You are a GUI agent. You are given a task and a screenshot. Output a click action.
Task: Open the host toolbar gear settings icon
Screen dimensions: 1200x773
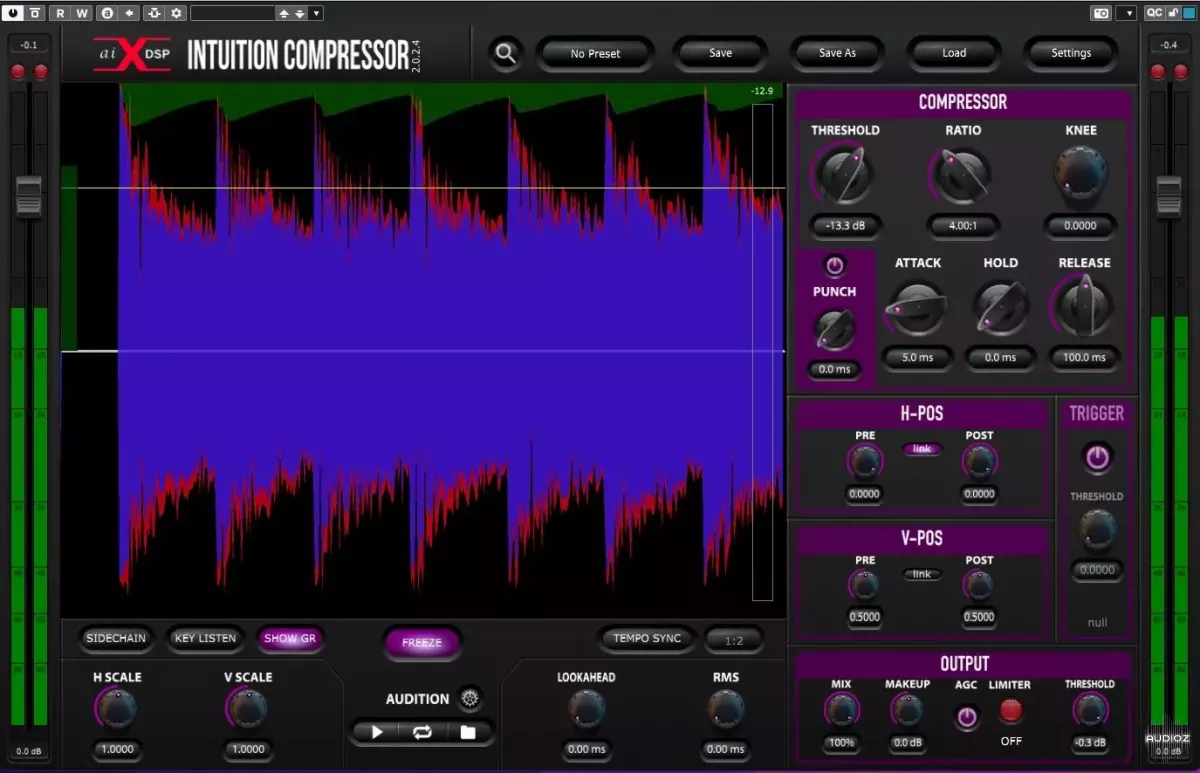pyautogui.click(x=176, y=13)
